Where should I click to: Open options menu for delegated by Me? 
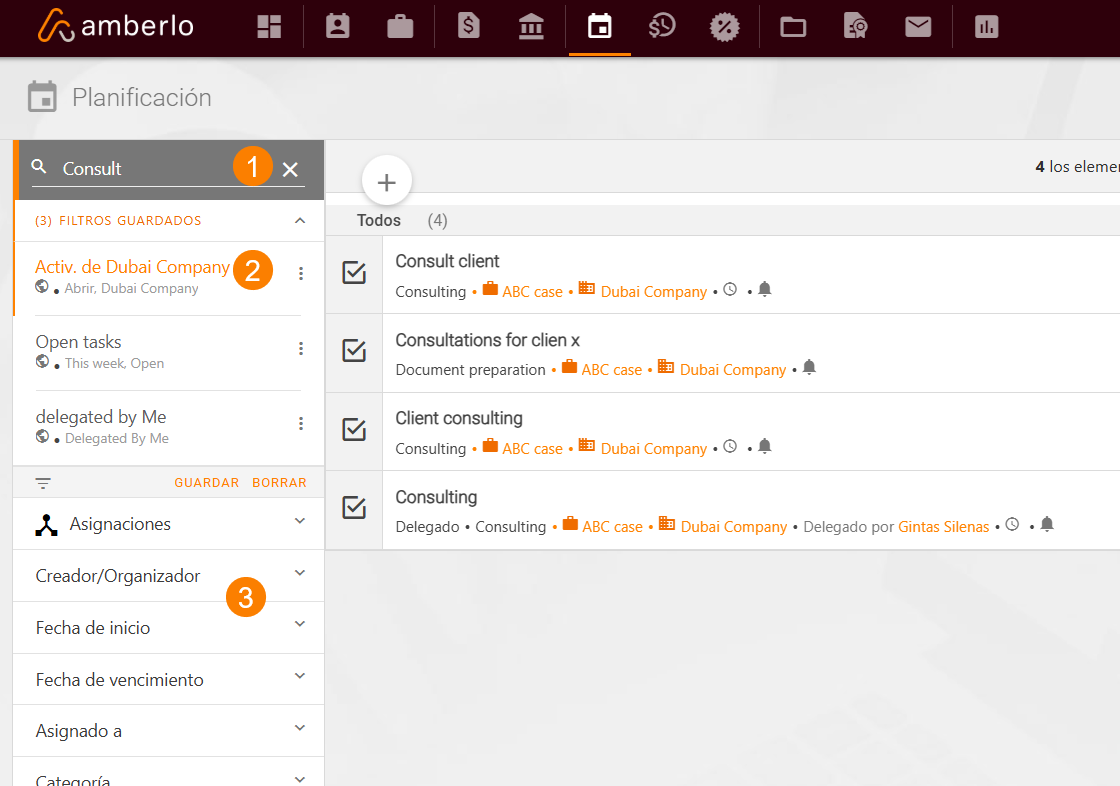pos(301,424)
